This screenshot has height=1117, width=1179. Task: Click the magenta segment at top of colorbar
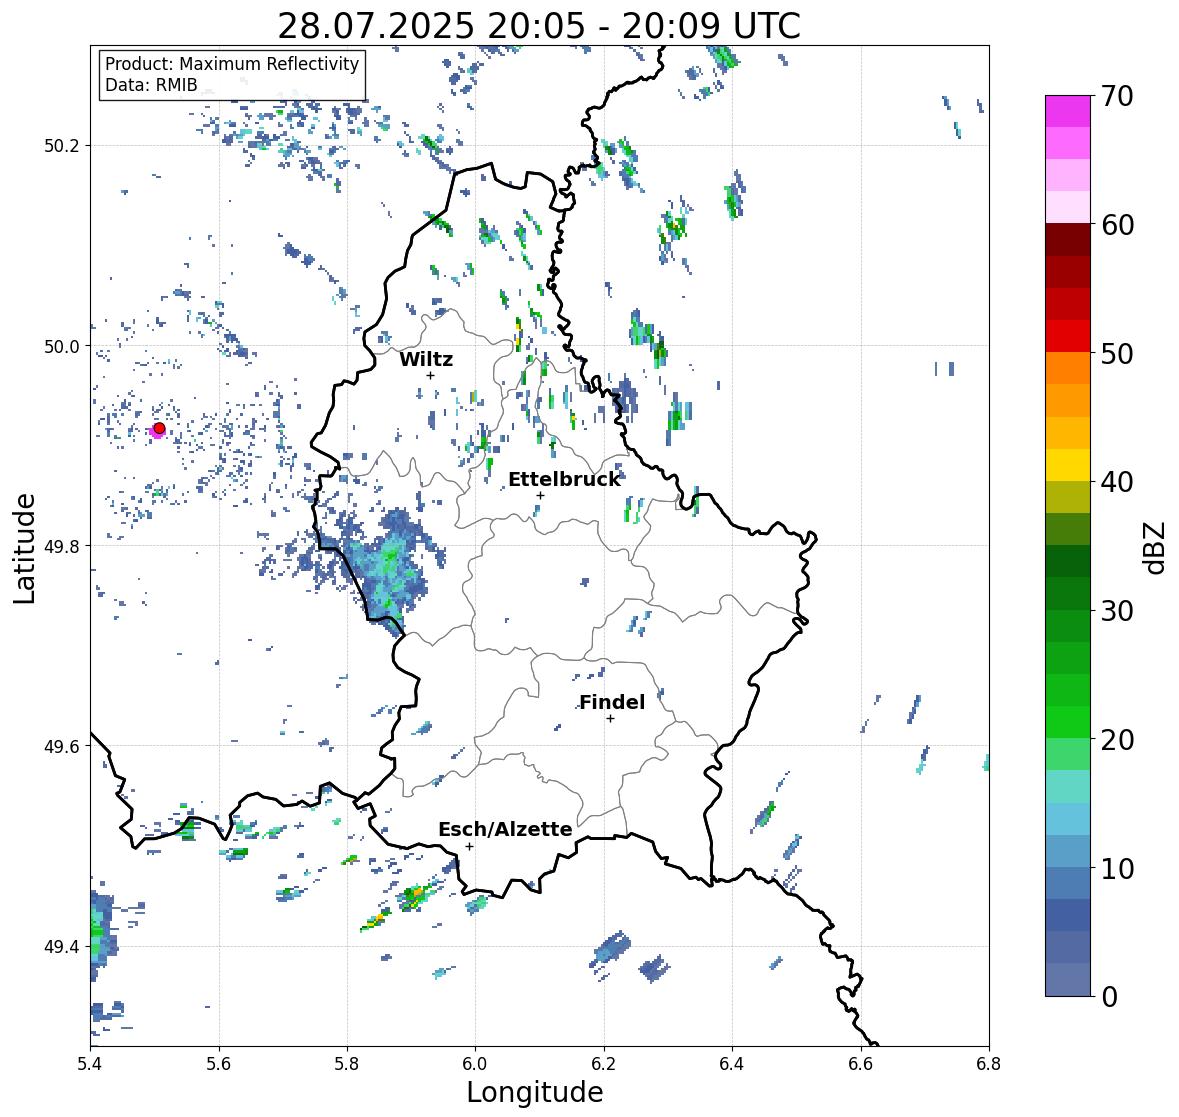click(1068, 111)
